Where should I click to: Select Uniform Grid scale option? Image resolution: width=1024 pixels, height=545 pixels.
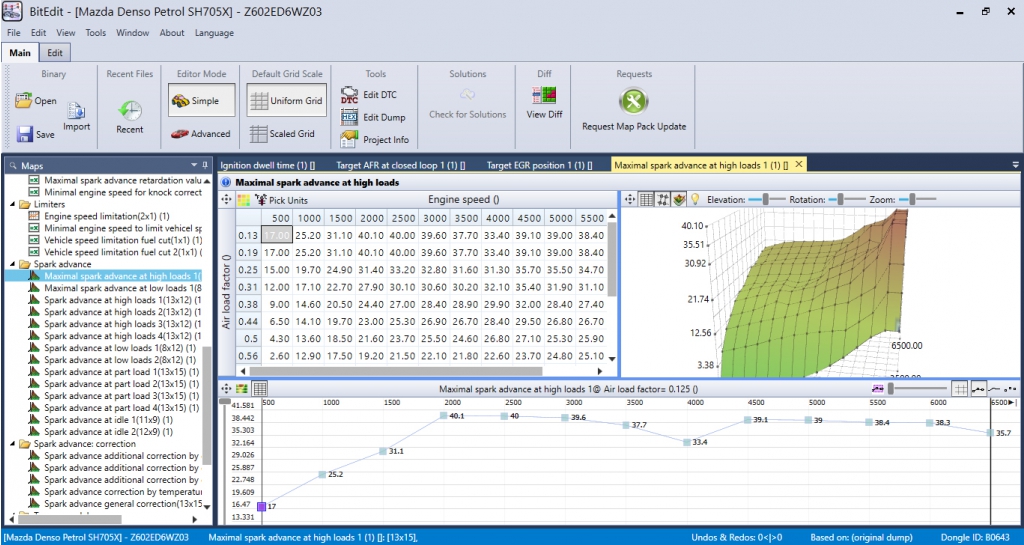(x=287, y=101)
